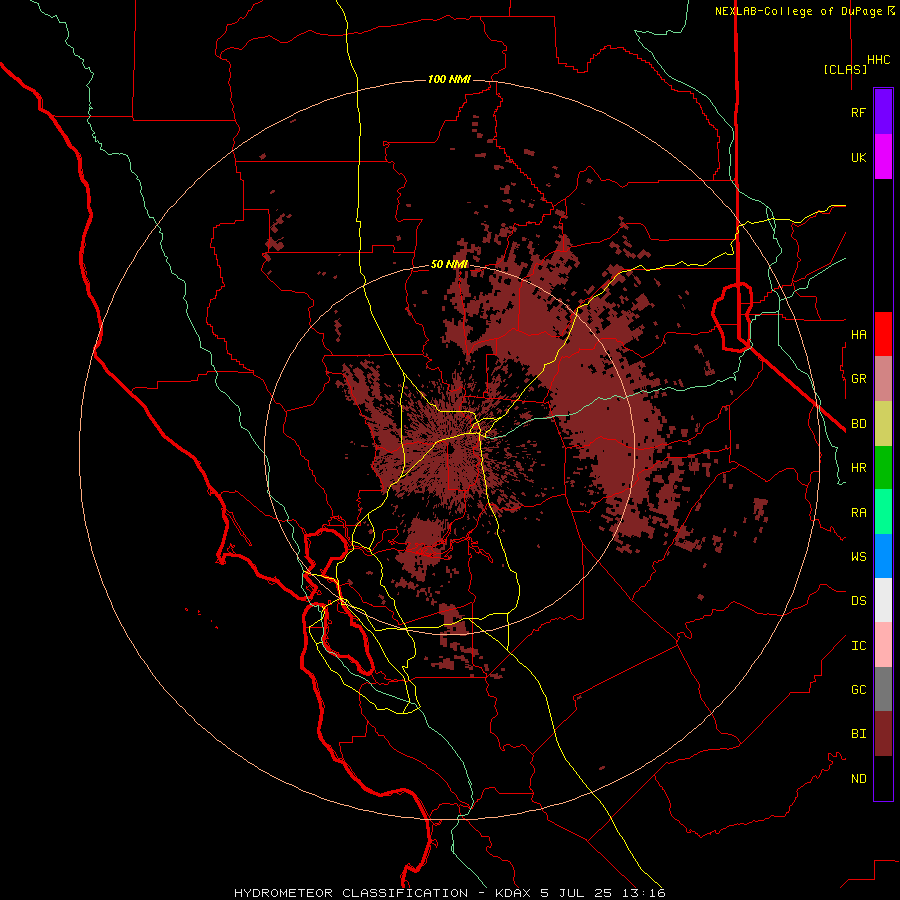900x900 pixels.
Task: Click the 100 NMI range ring label
Action: [449, 79]
